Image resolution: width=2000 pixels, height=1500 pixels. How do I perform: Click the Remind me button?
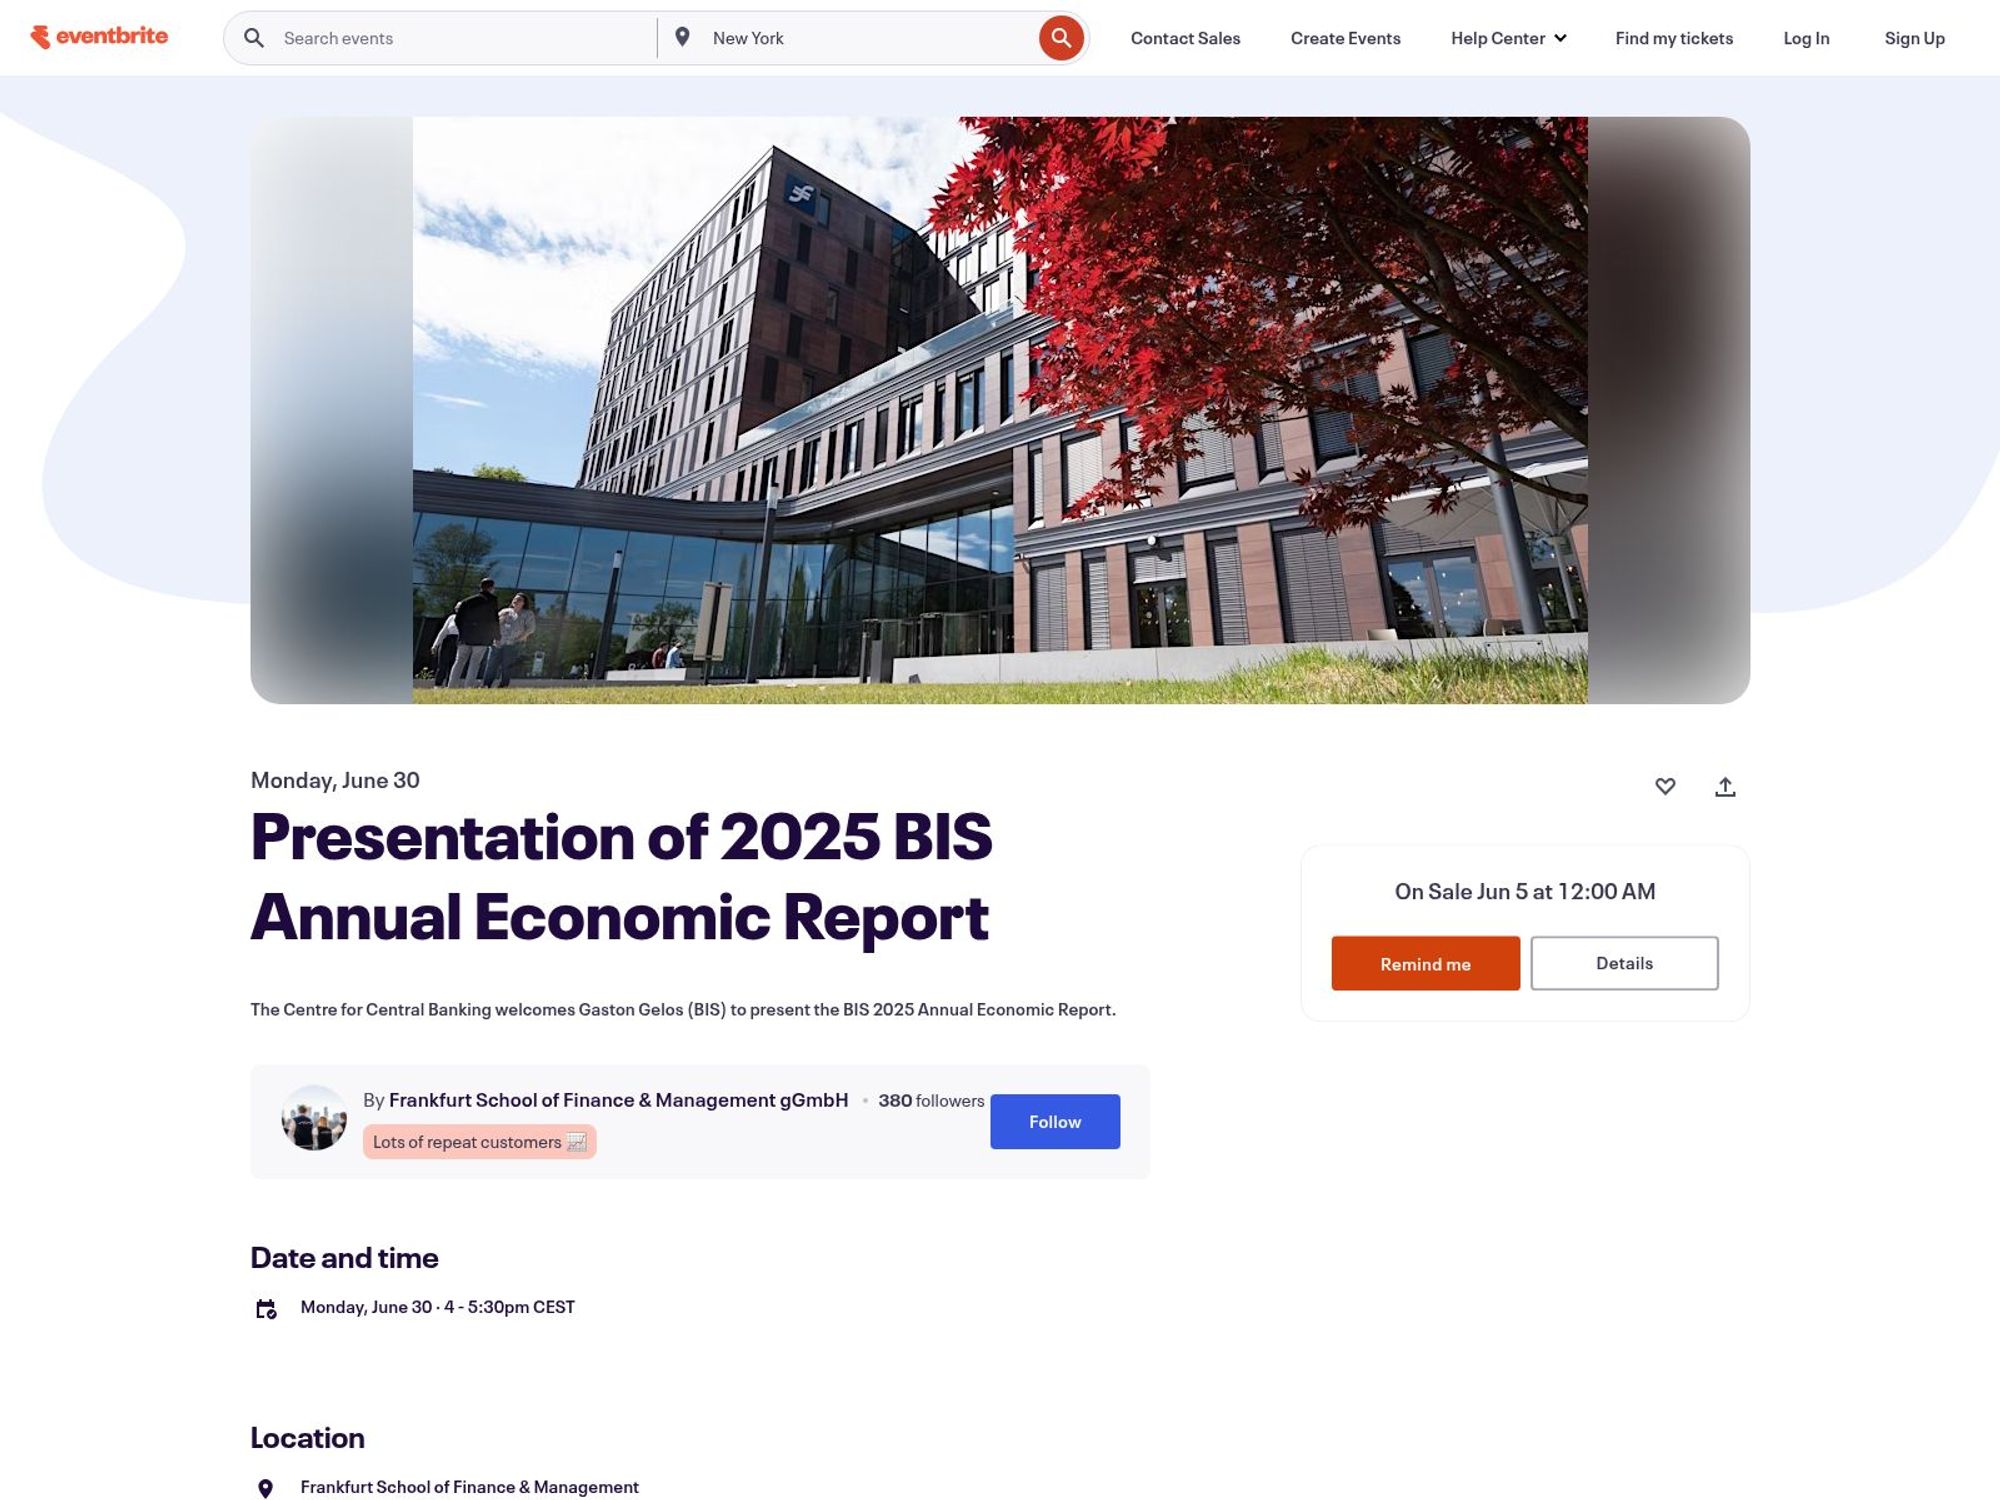point(1425,963)
